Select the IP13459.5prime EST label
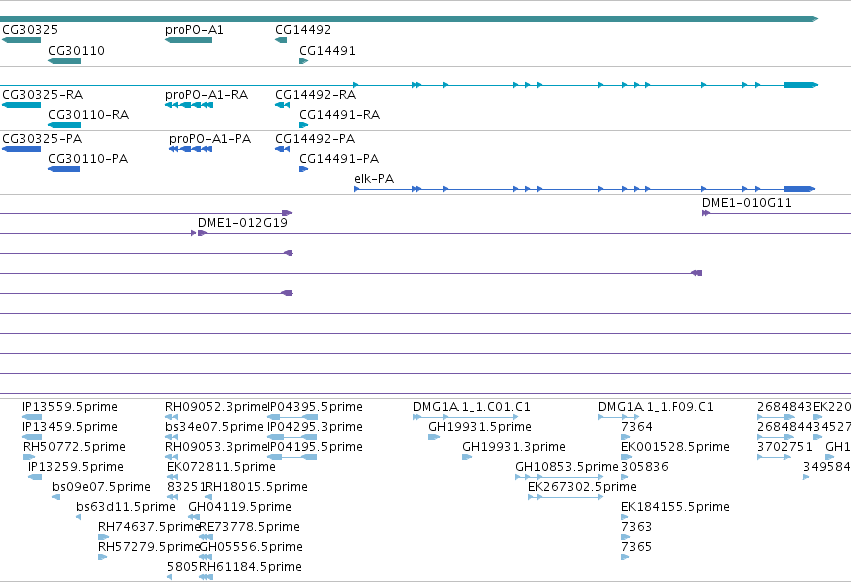 69,427
